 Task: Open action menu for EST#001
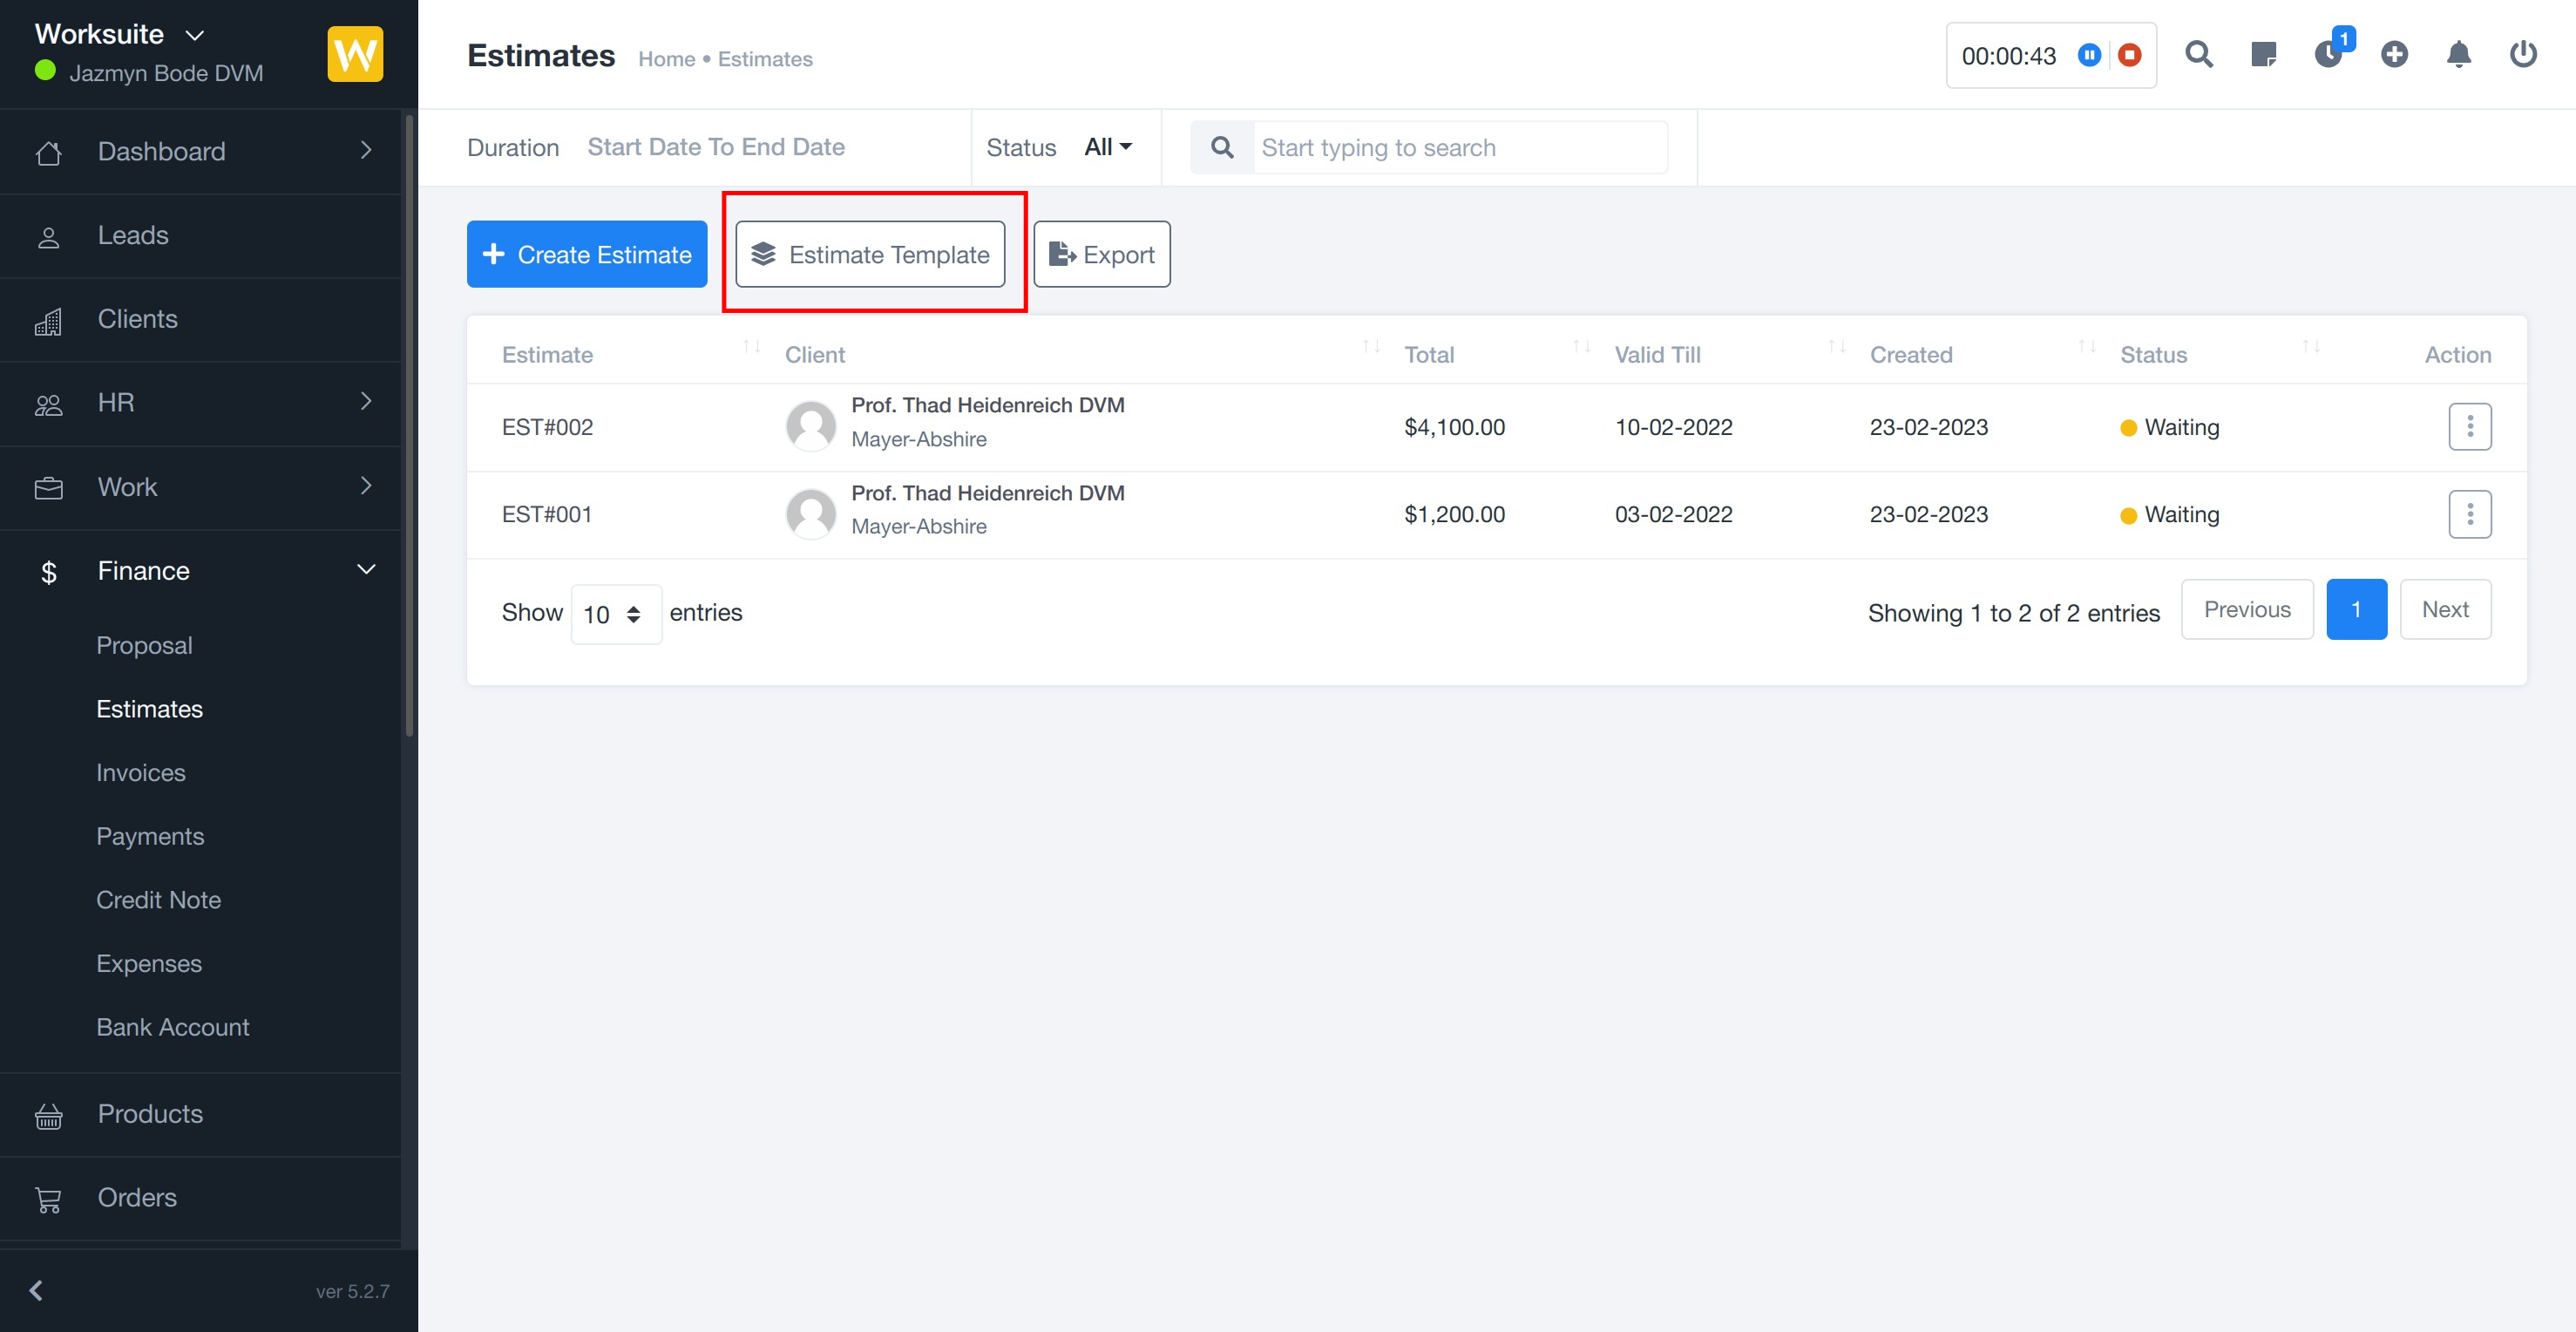pos(2469,514)
